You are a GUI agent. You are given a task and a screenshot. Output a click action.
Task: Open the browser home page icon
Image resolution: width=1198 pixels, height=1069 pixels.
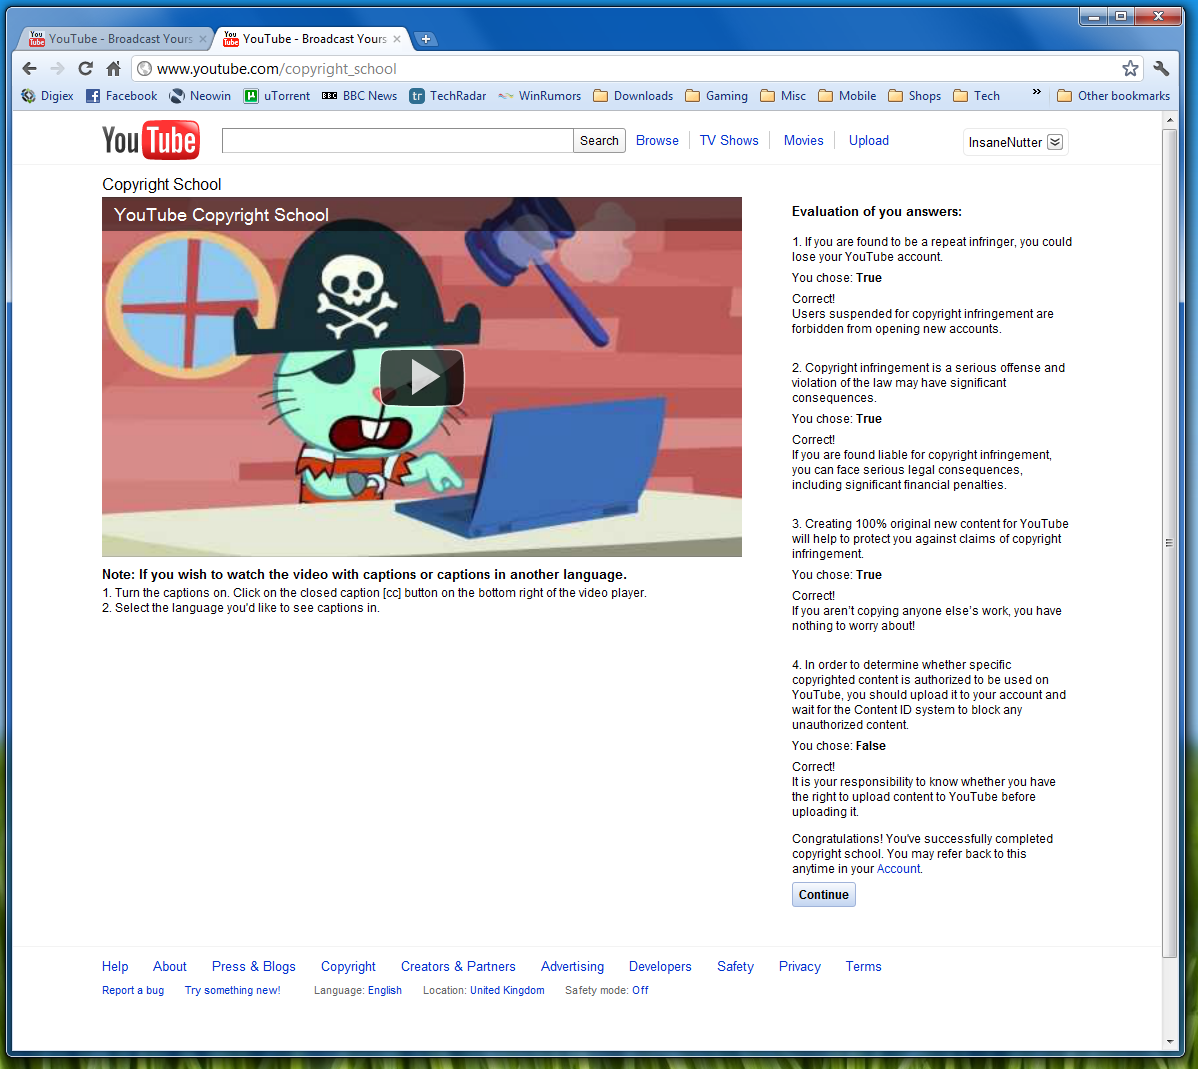pos(113,69)
